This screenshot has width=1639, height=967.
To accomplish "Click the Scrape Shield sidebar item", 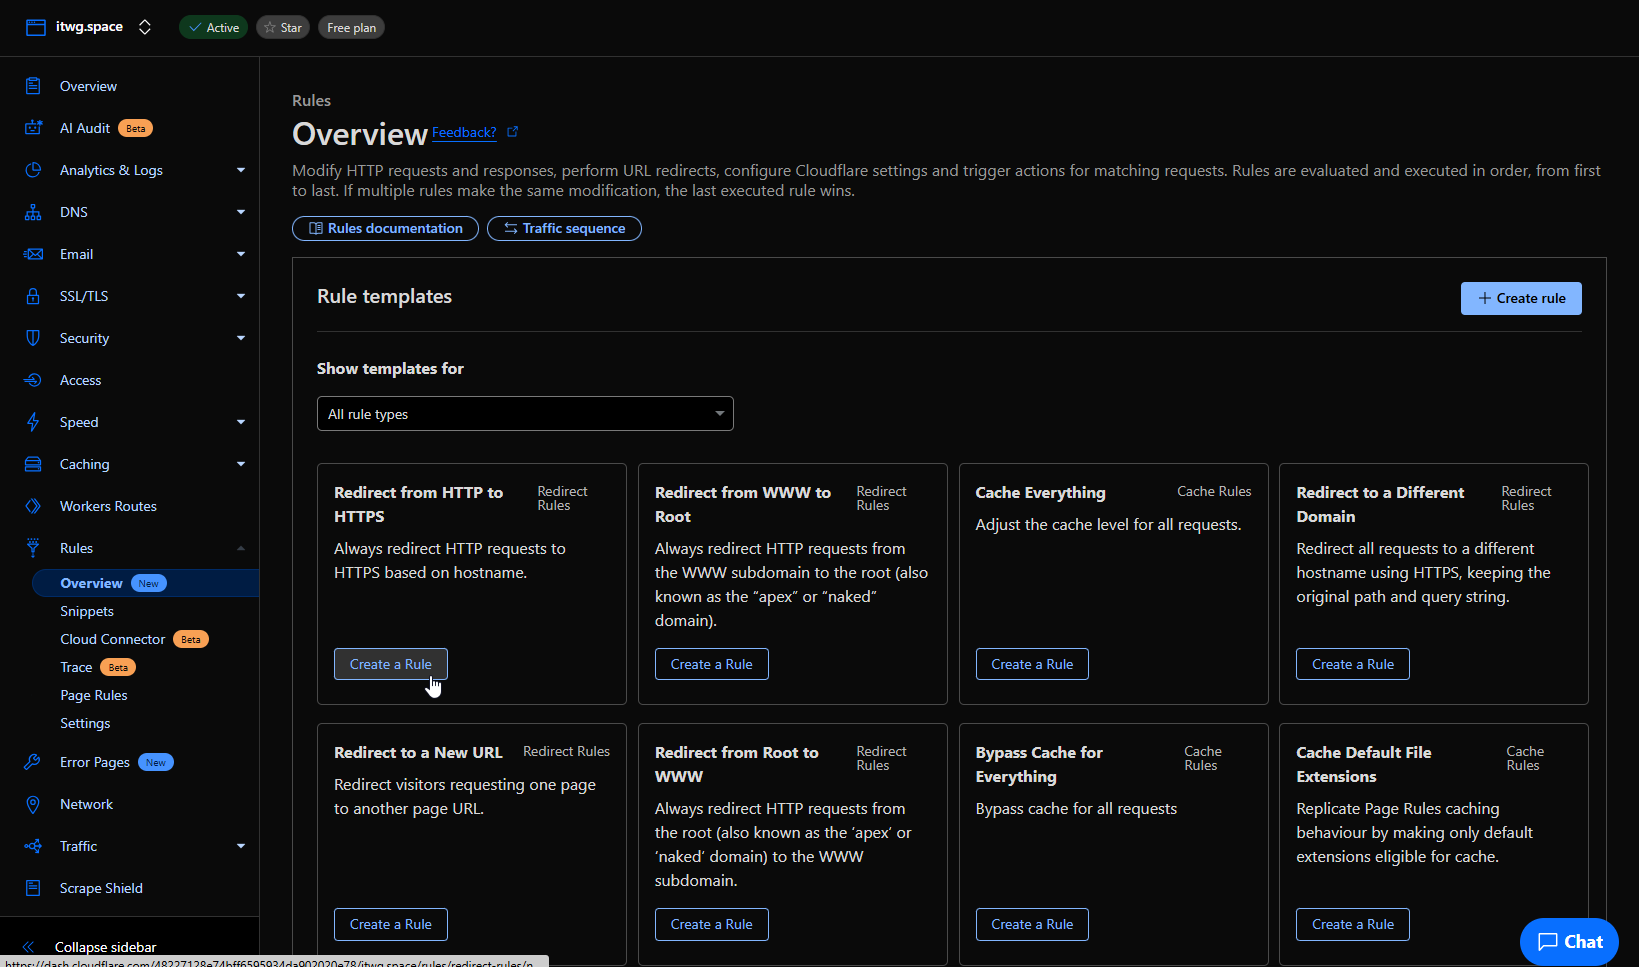I will (x=101, y=888).
